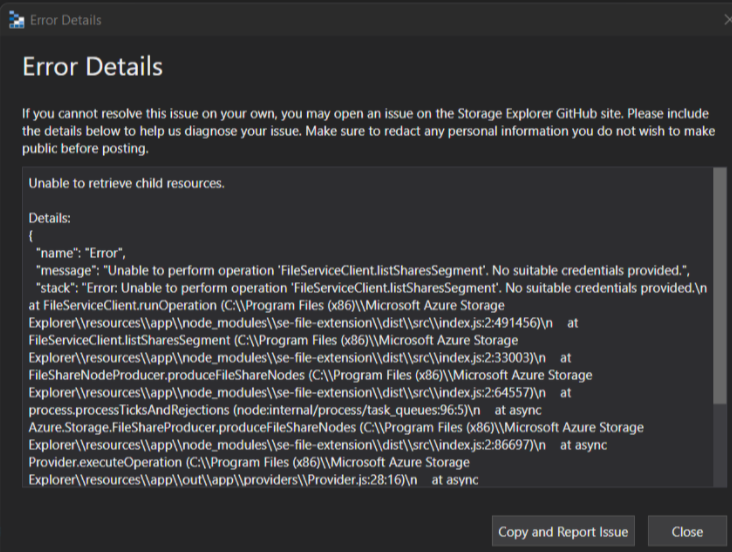The height and width of the screenshot is (552, 732).
Task: Click the Copy and Report Issue button
Action: tap(563, 531)
